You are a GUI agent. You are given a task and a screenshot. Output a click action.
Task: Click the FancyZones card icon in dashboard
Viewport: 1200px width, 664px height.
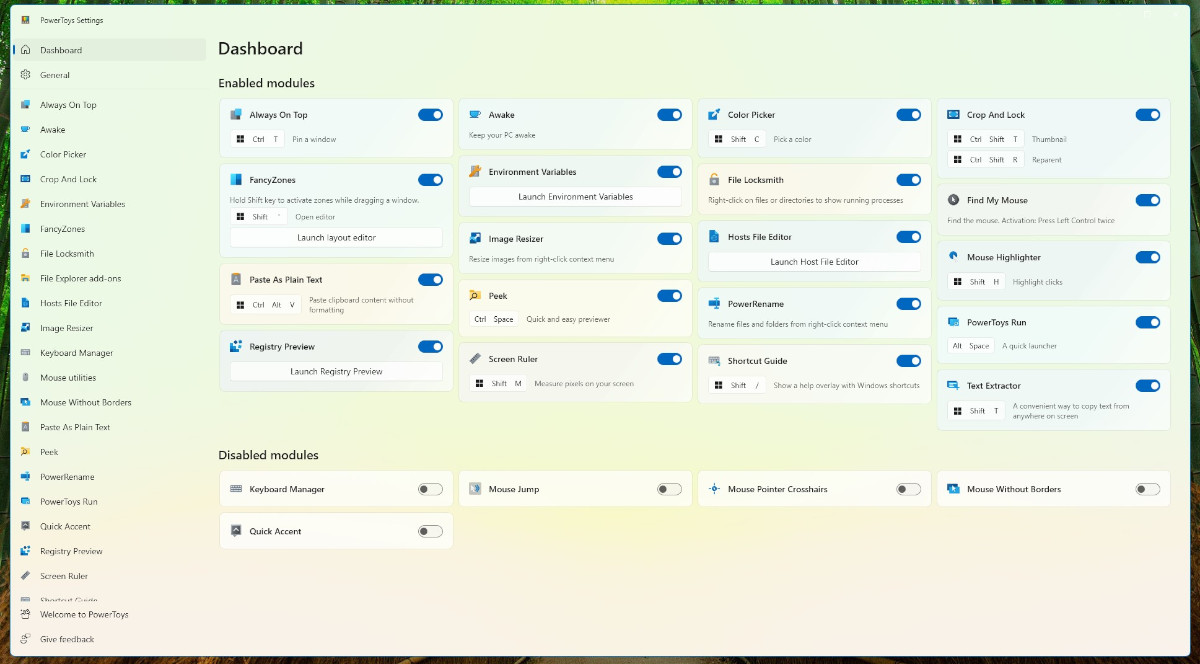click(236, 180)
